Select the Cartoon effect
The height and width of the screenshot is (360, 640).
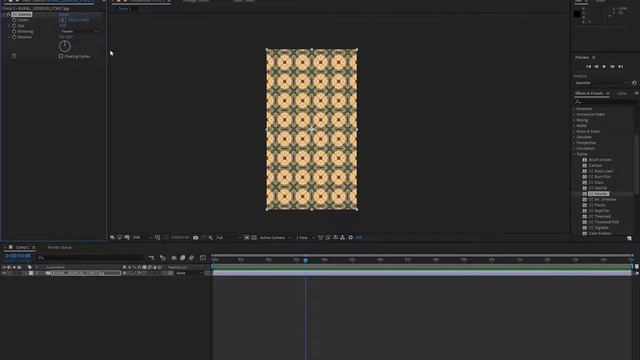[595, 165]
